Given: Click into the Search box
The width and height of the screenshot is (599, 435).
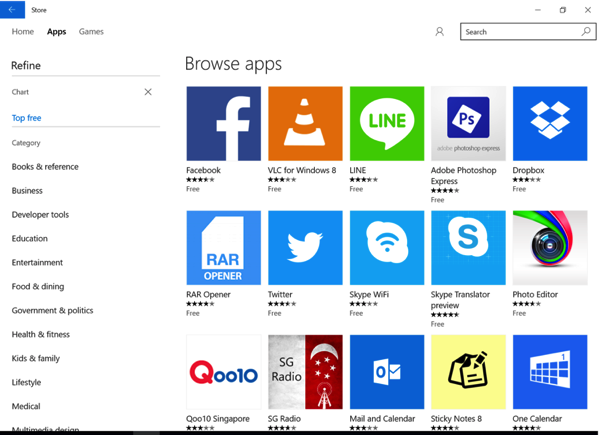Looking at the screenshot, I should coord(528,32).
